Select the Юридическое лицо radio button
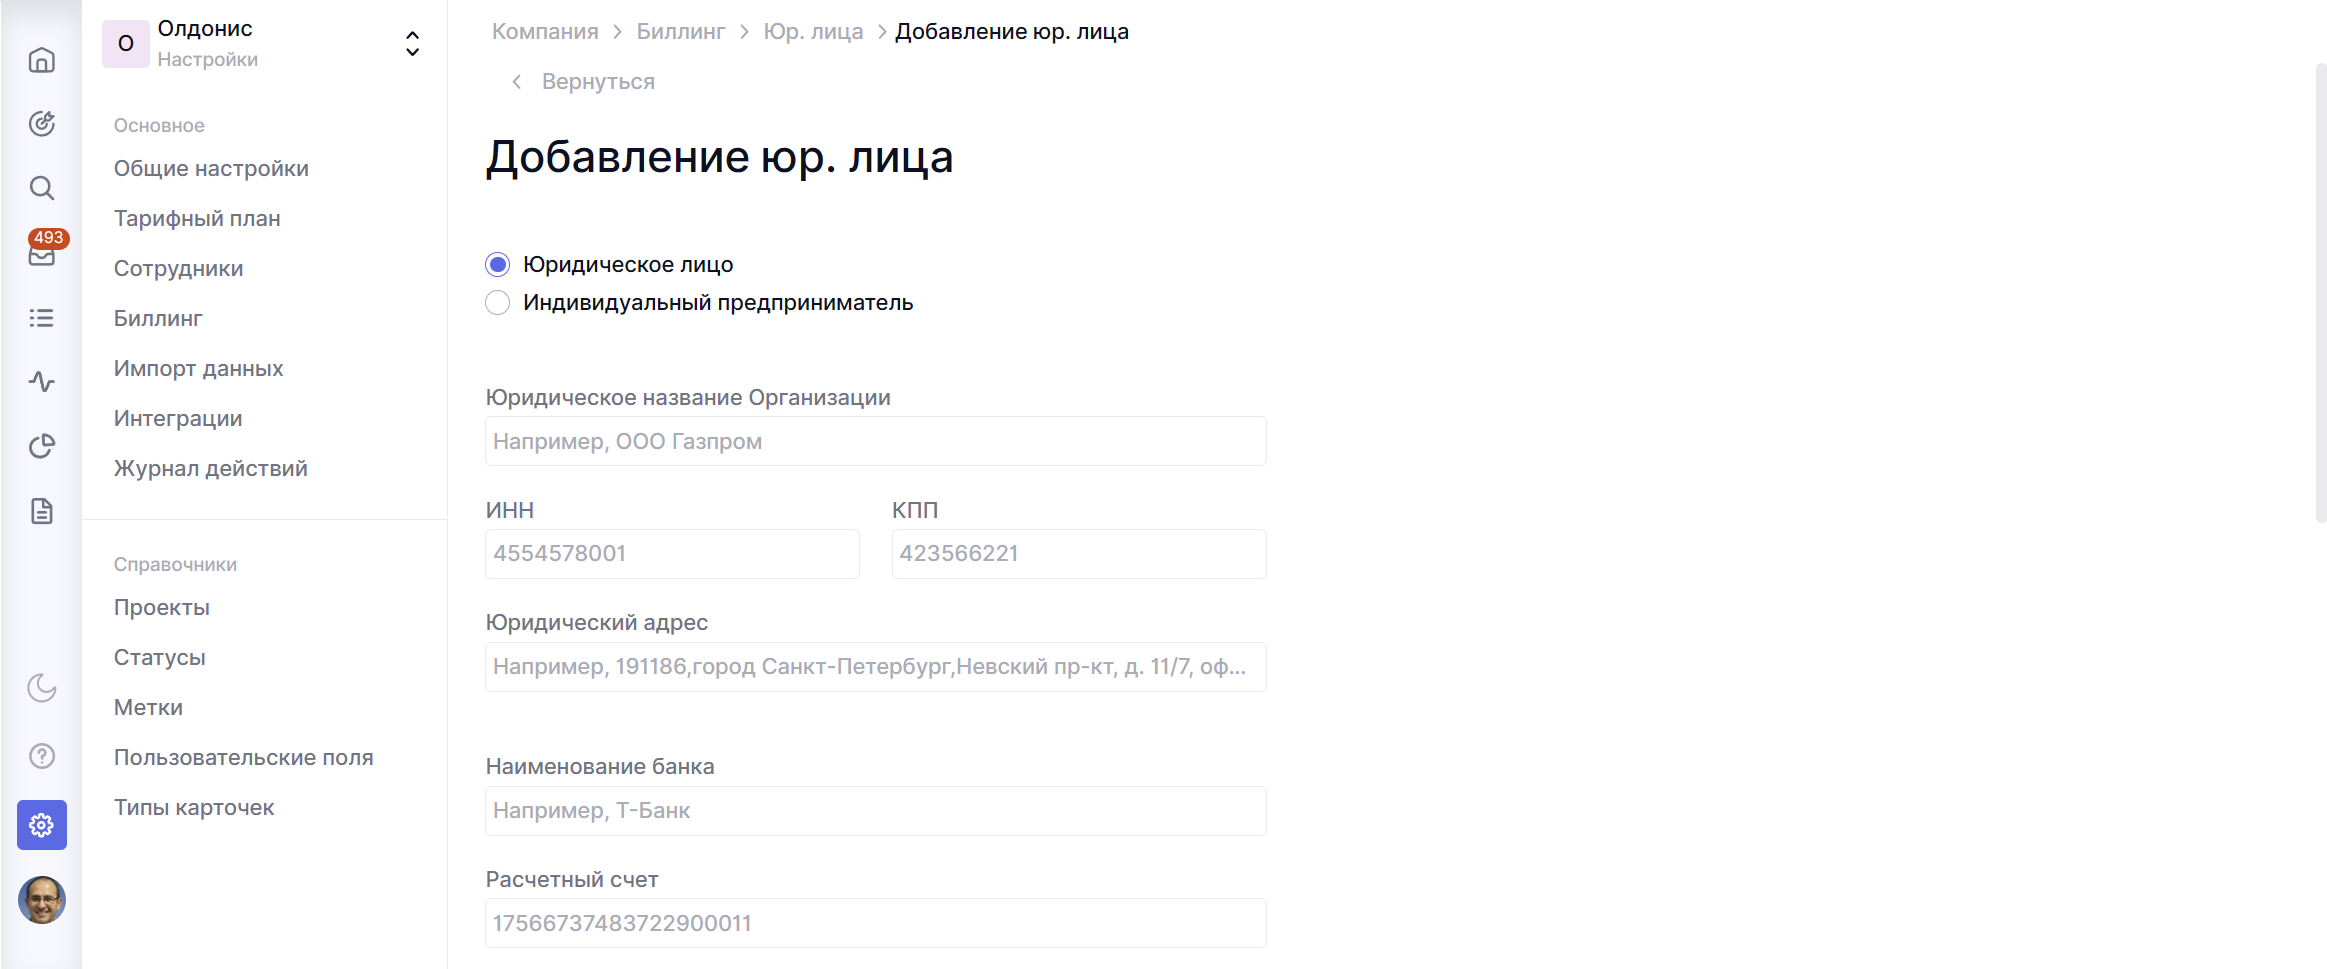 point(498,265)
